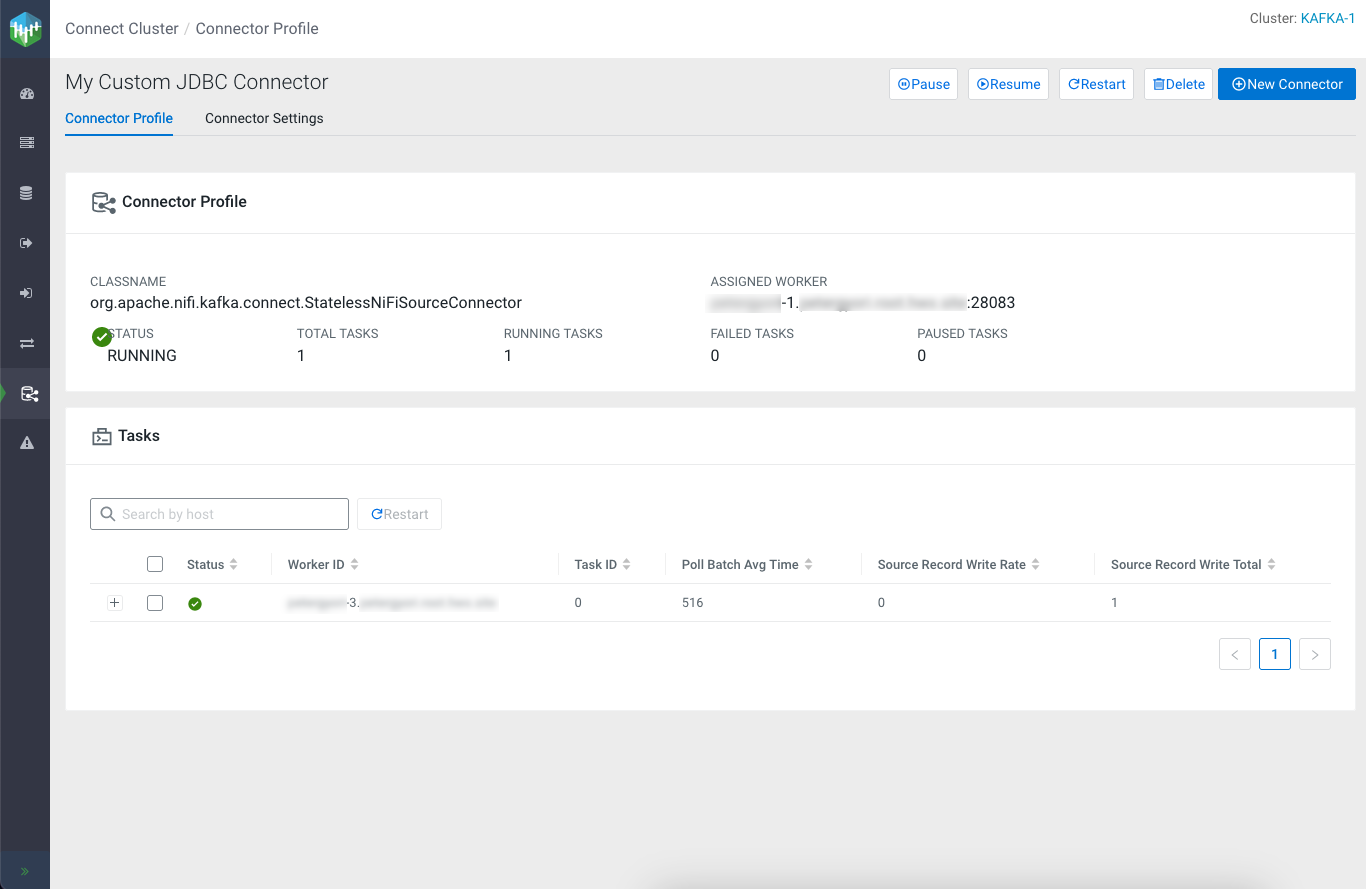Sort by Poll Batch Avg Time column

pyautogui.click(x=808, y=565)
